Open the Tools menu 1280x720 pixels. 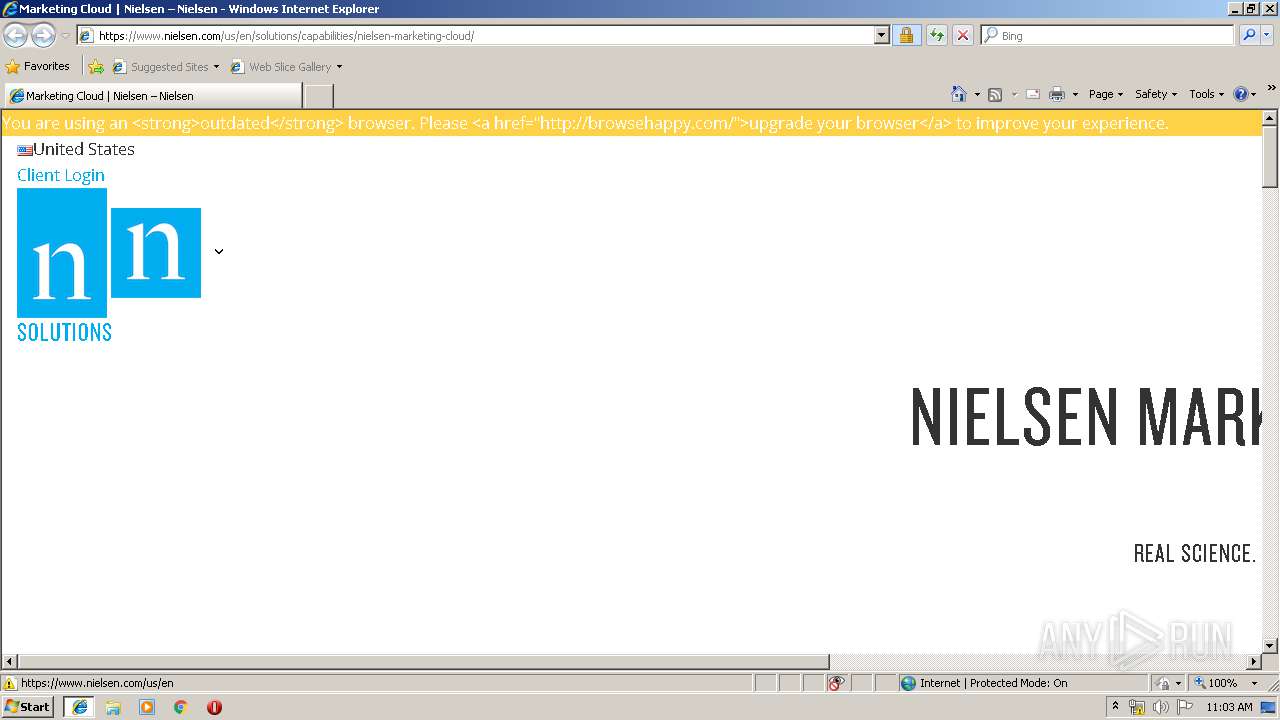1206,94
